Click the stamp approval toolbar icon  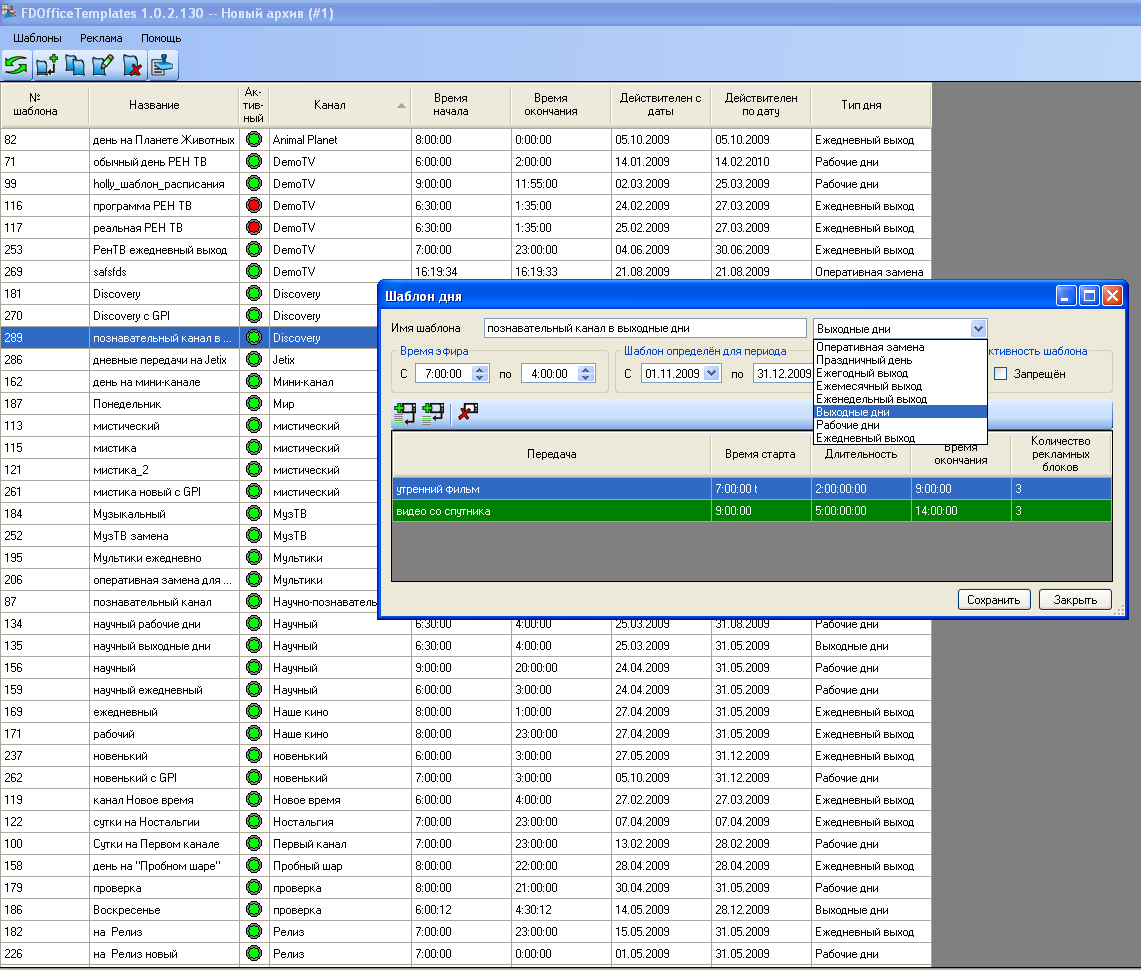tap(162, 66)
